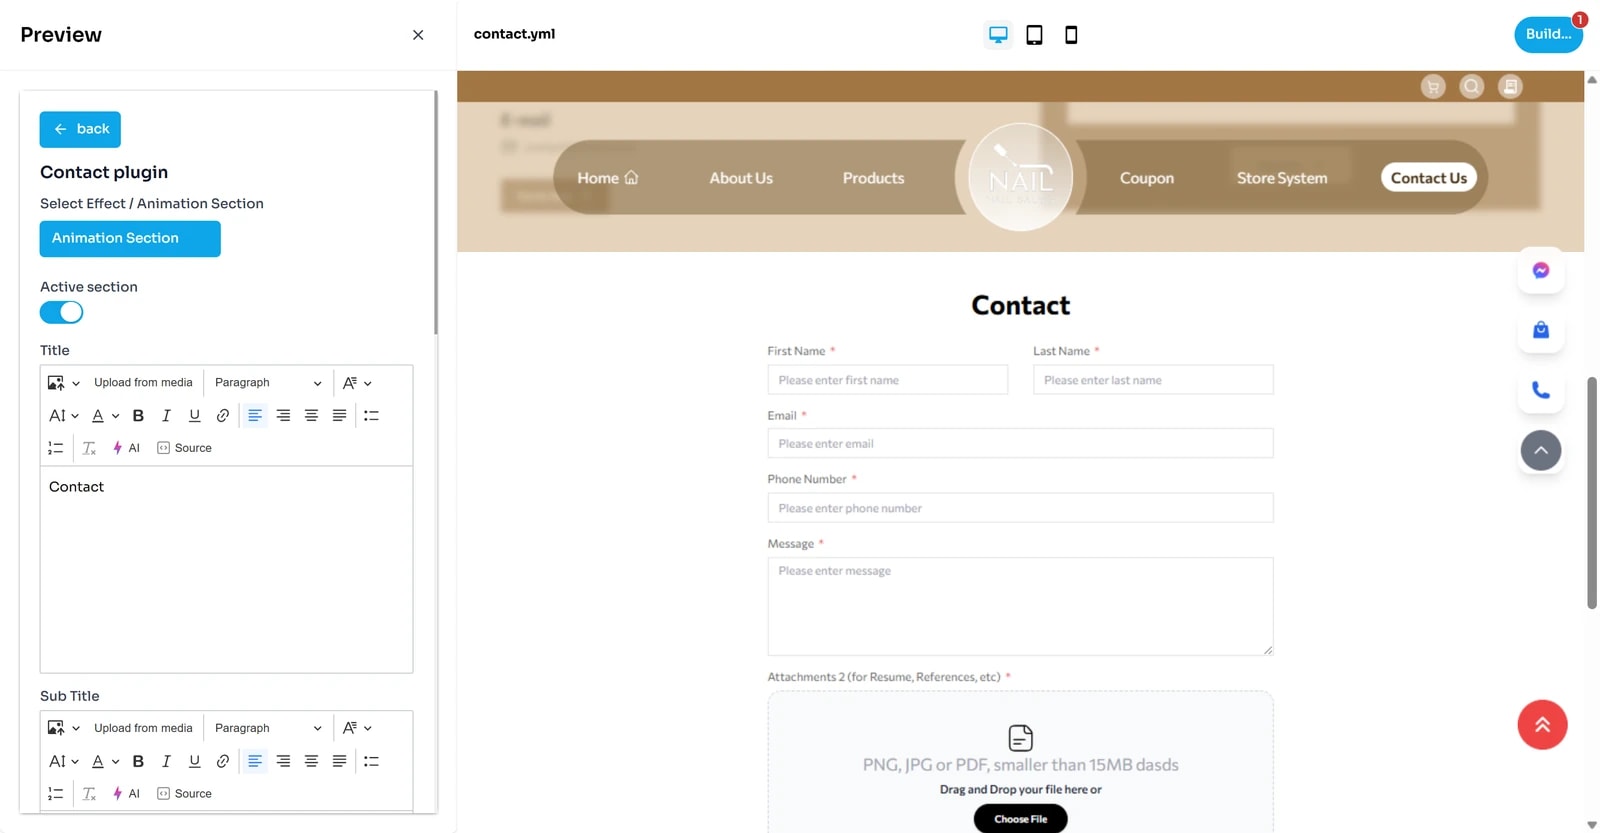Viewport: 1600px width, 833px height.
Task: Toggle bold in the Title editor
Action: pos(138,416)
